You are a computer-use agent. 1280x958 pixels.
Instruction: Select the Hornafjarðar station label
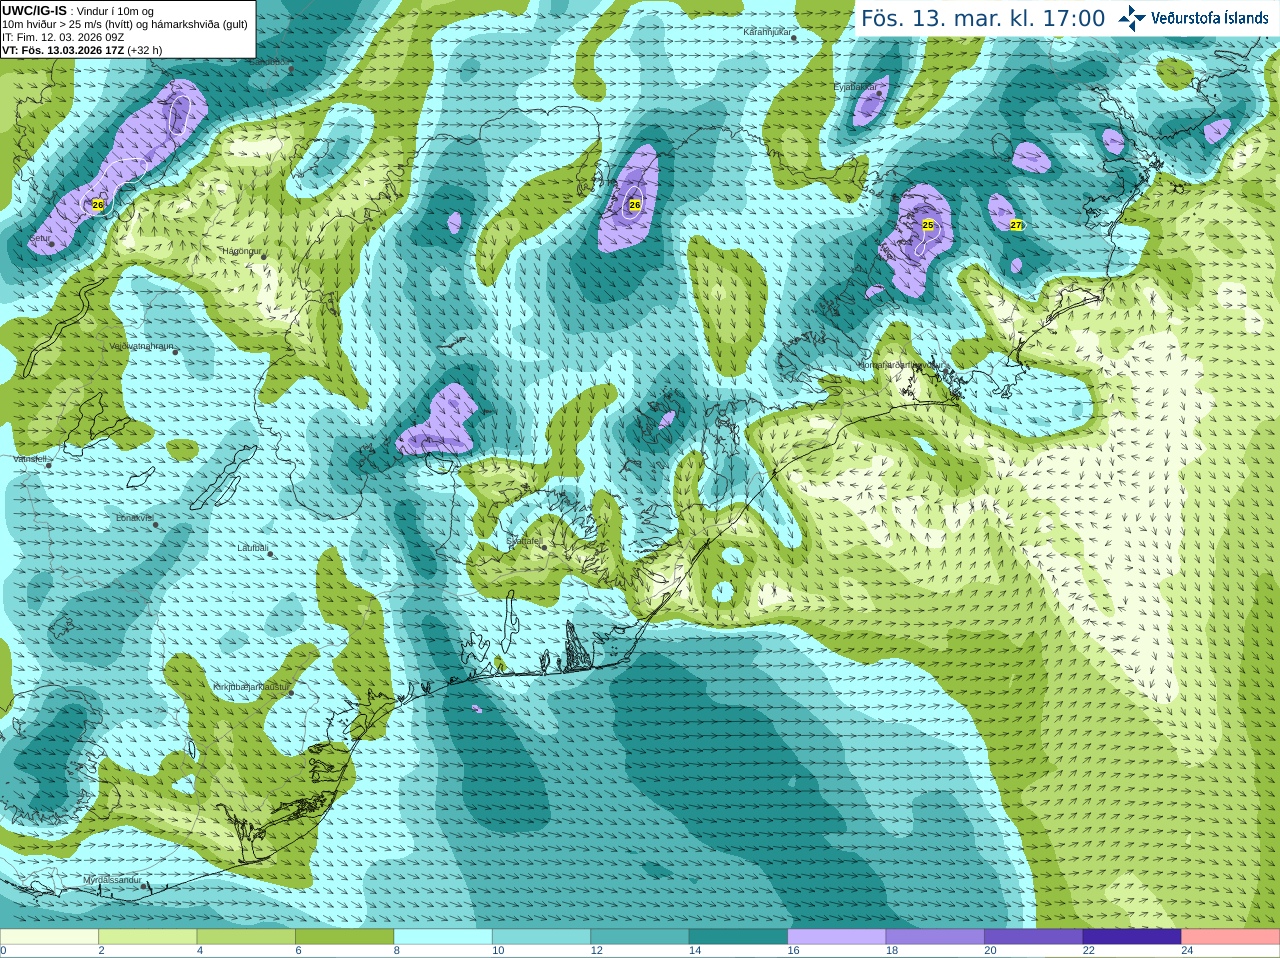click(899, 365)
